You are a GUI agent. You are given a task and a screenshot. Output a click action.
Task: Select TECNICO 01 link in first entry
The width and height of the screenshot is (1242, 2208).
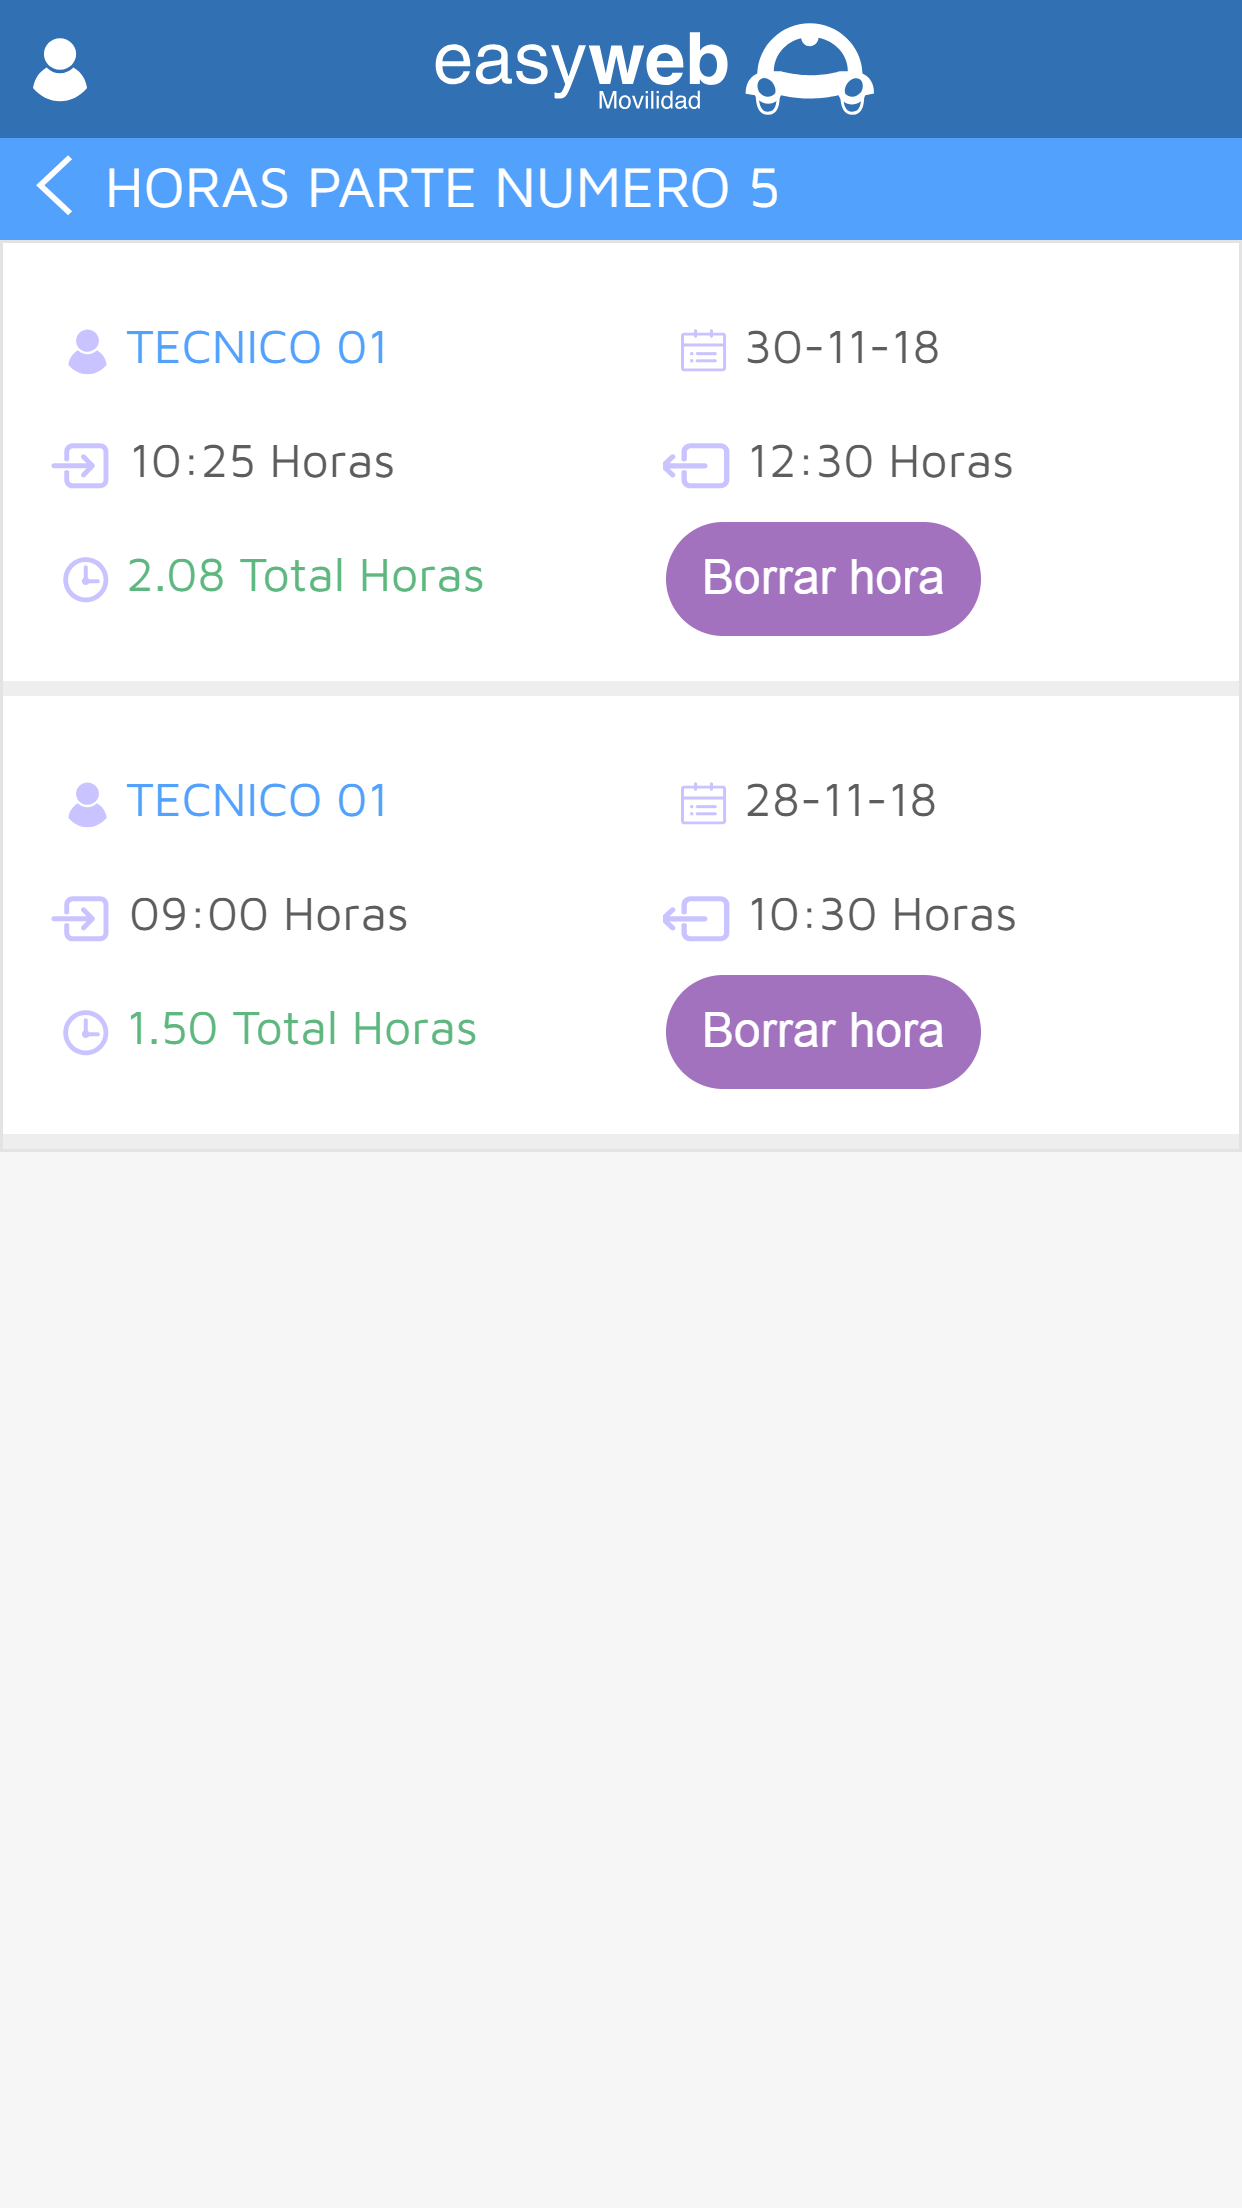(257, 348)
